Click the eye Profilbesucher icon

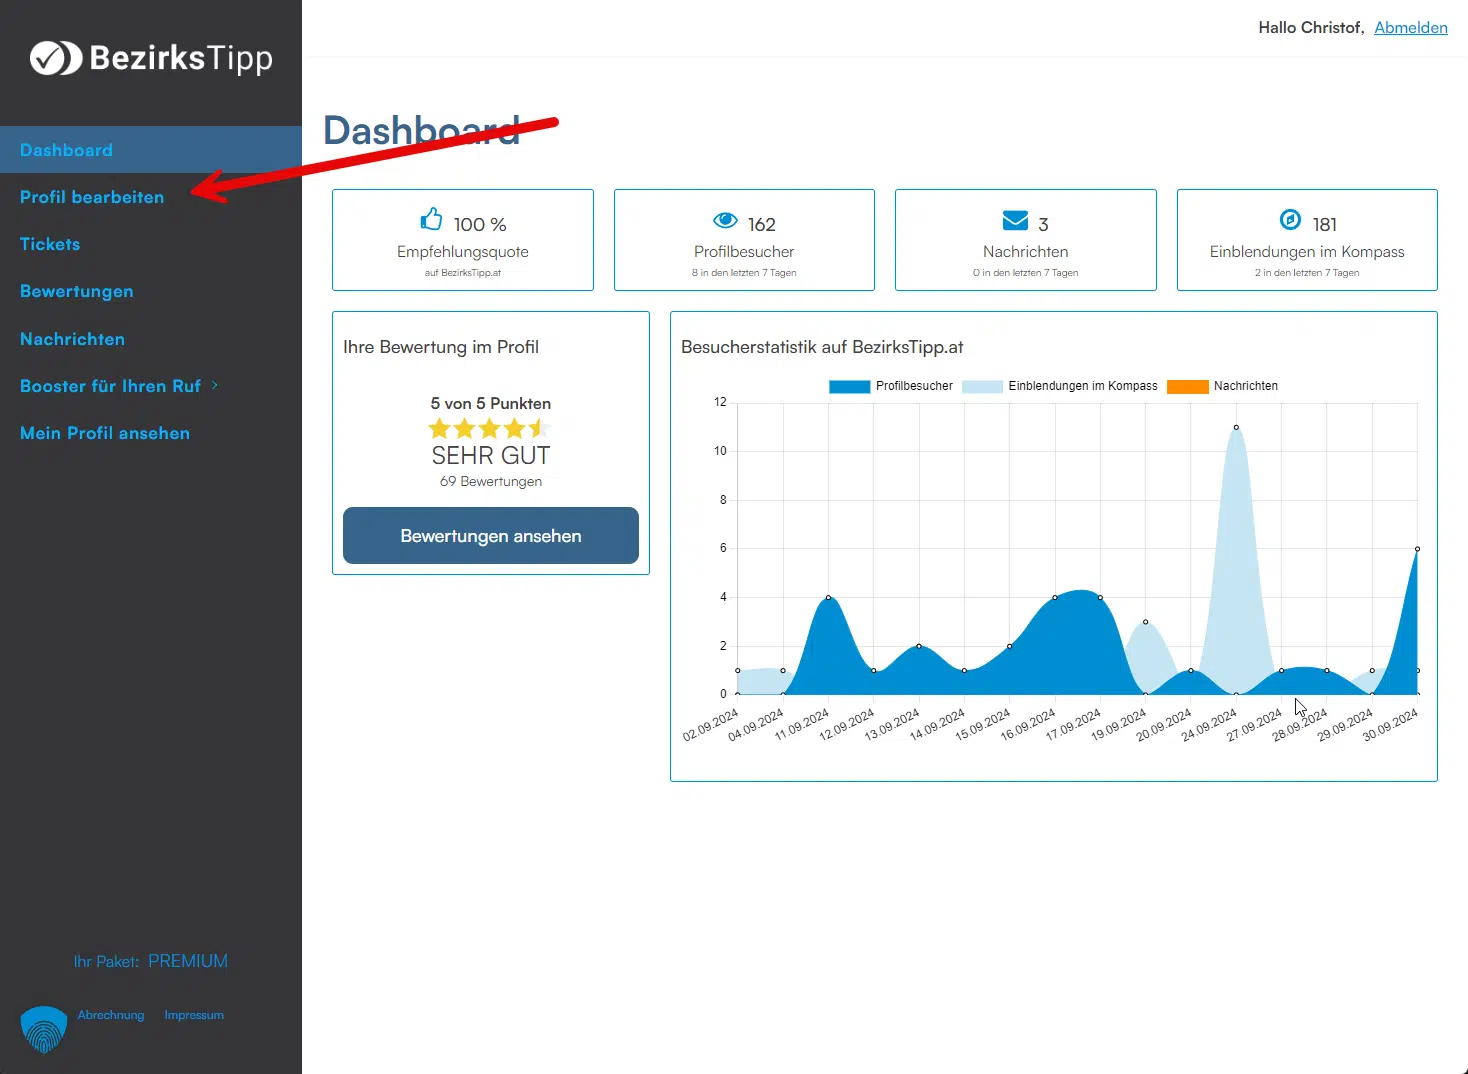click(x=725, y=221)
